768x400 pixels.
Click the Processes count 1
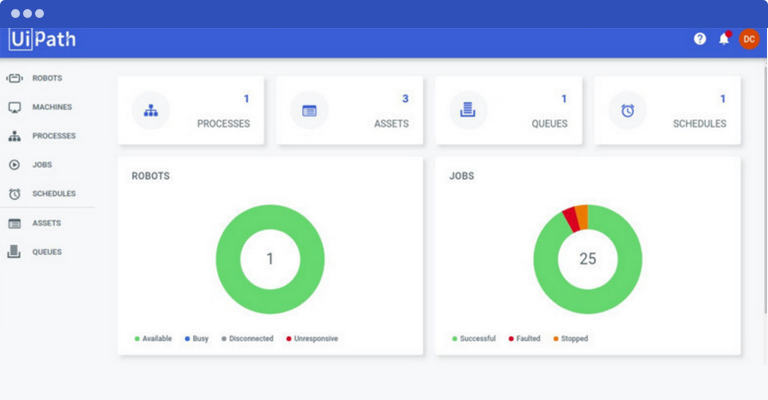tap(246, 99)
